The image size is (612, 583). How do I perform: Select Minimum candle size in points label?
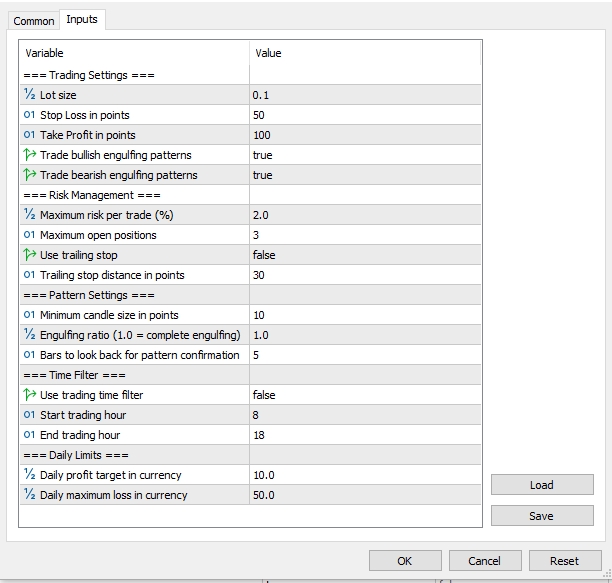tap(109, 315)
